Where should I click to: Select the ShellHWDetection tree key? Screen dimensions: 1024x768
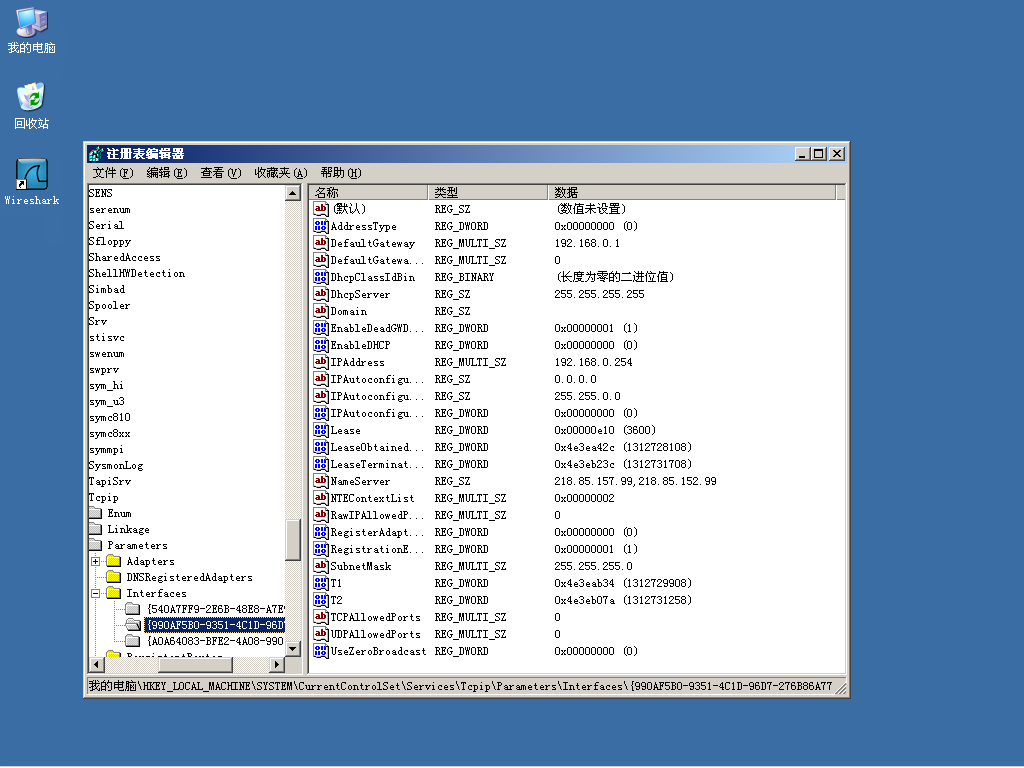[x=136, y=273]
